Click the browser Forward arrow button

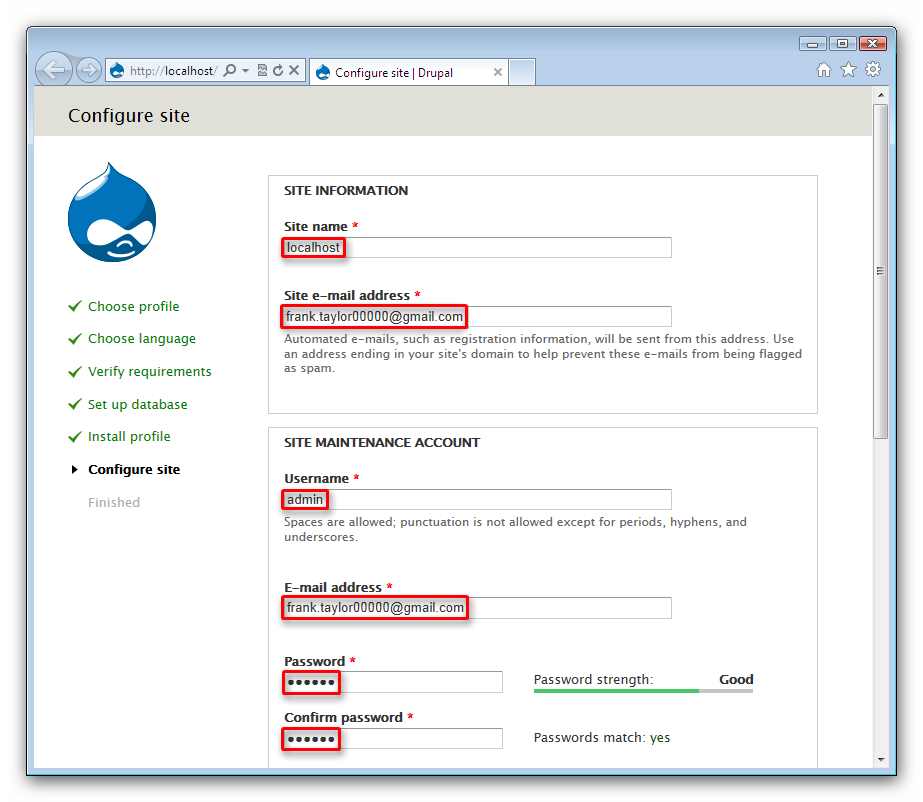click(89, 70)
